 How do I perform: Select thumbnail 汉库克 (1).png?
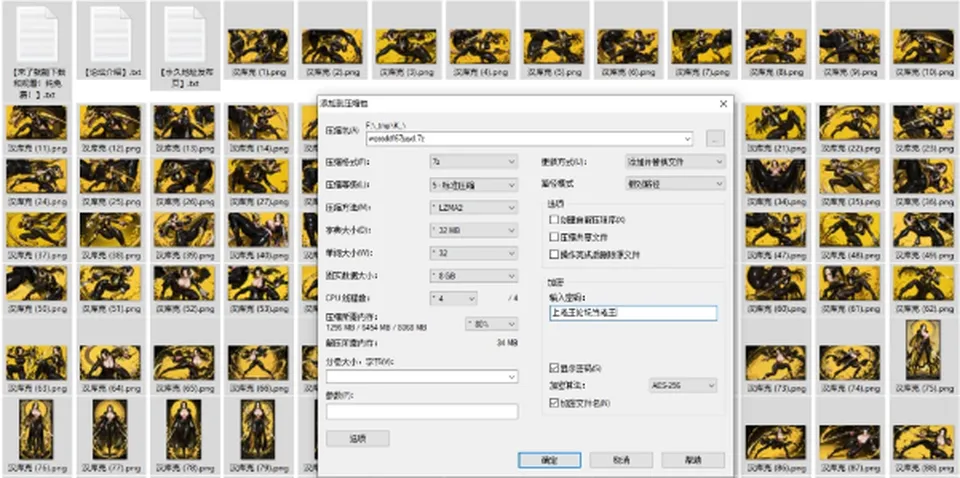[x=258, y=47]
